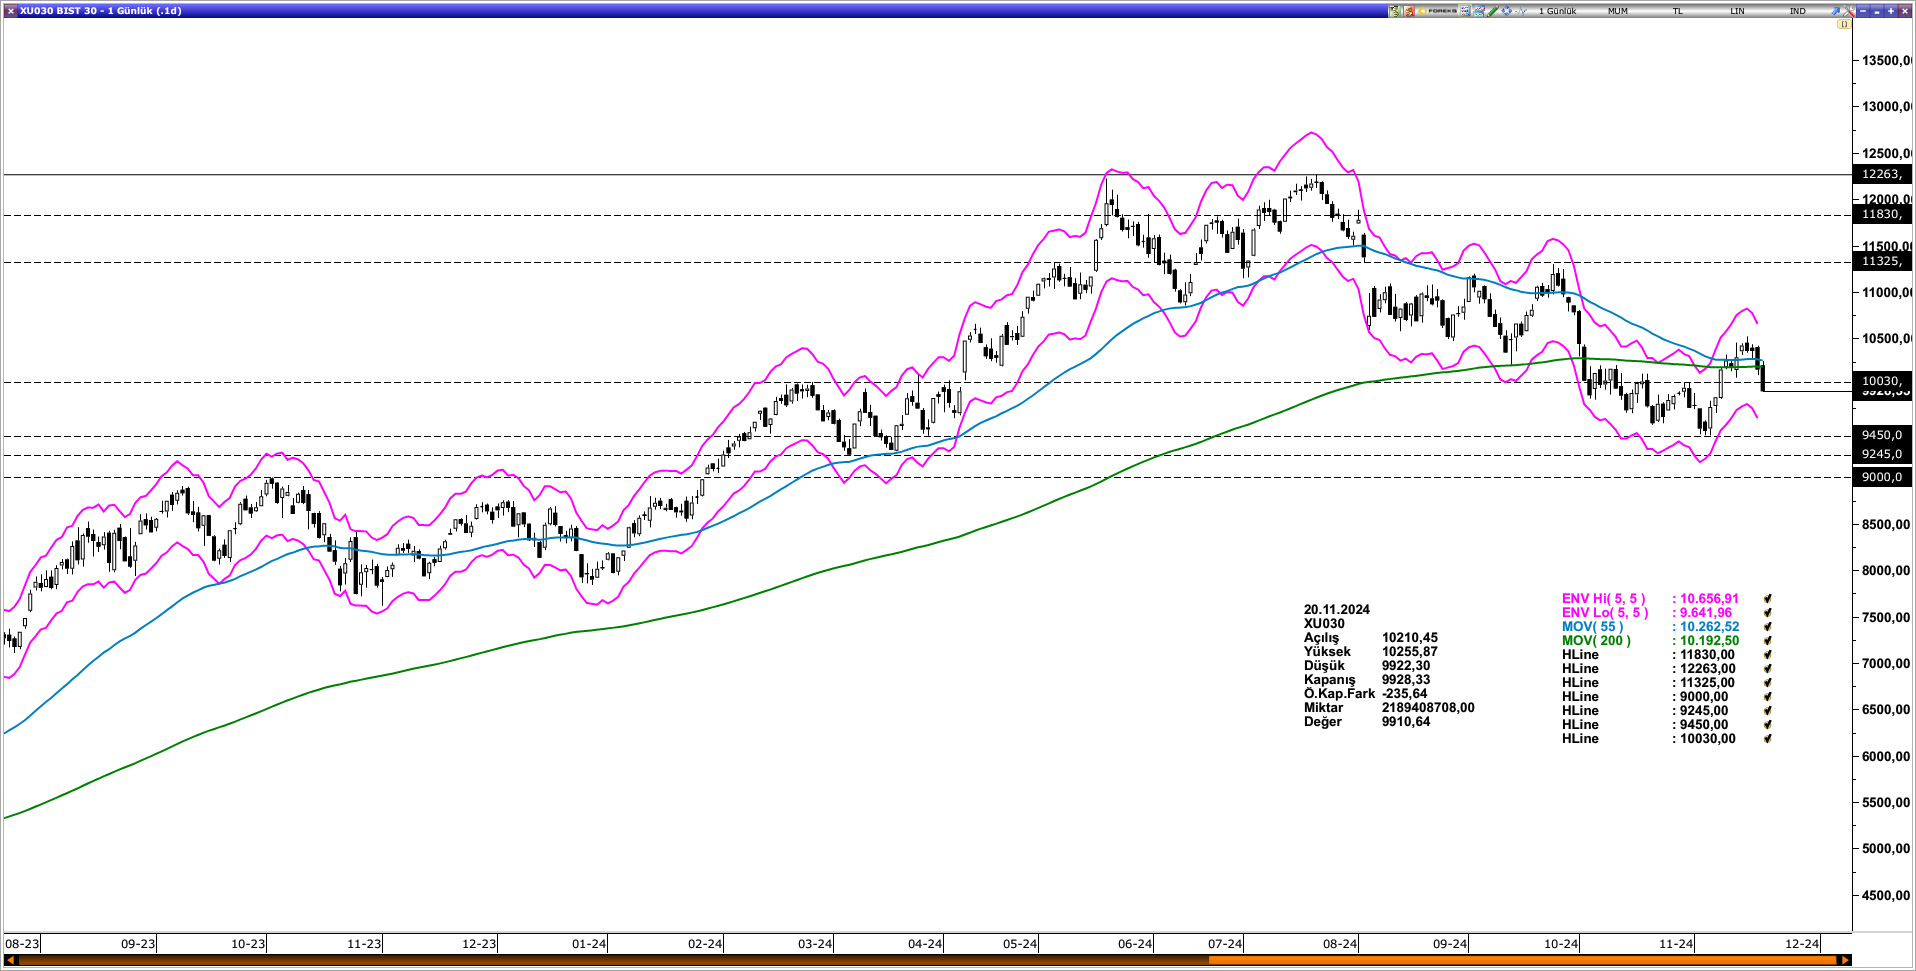Click the 9450,0 price label on axis
Image resolution: width=1916 pixels, height=971 pixels.
[x=1882, y=435]
